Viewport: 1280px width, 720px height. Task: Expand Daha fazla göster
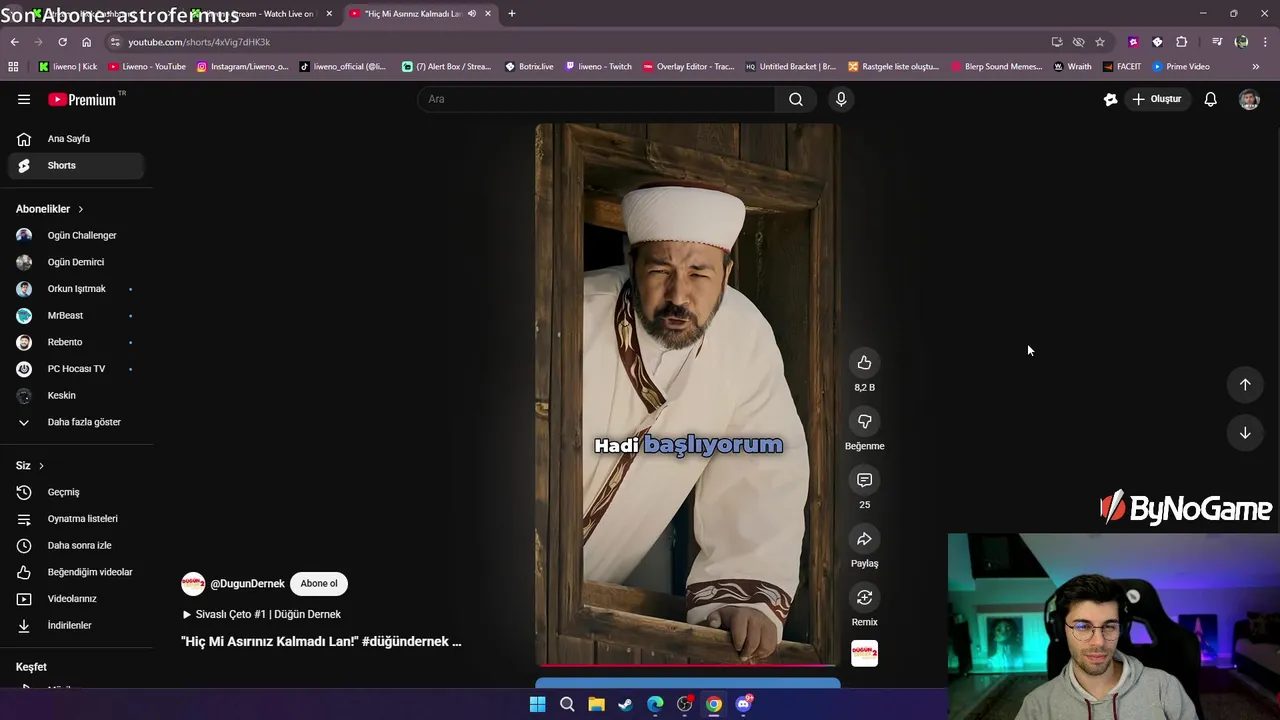coord(76,422)
